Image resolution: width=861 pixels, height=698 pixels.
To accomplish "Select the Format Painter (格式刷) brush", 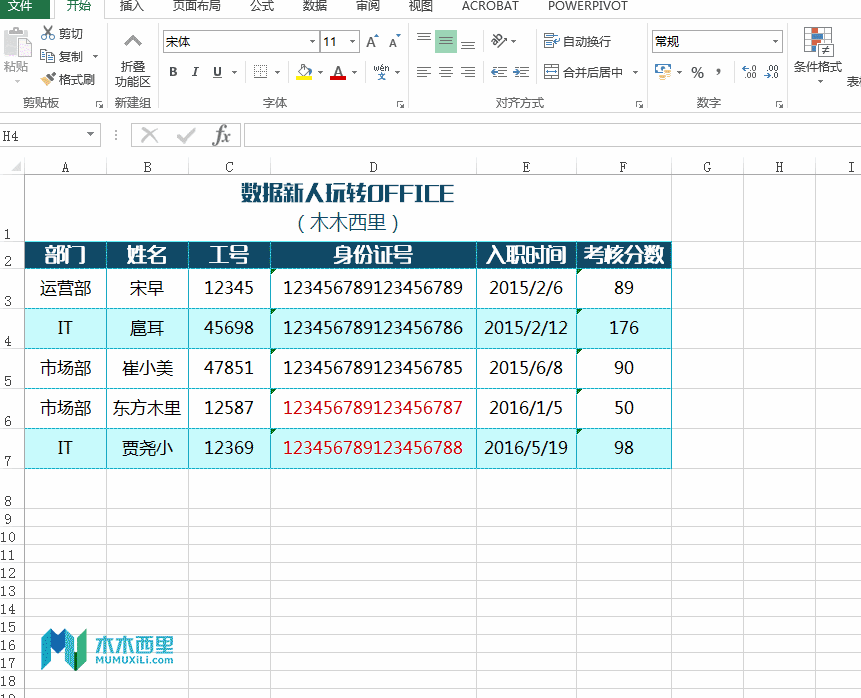I will click(x=48, y=80).
